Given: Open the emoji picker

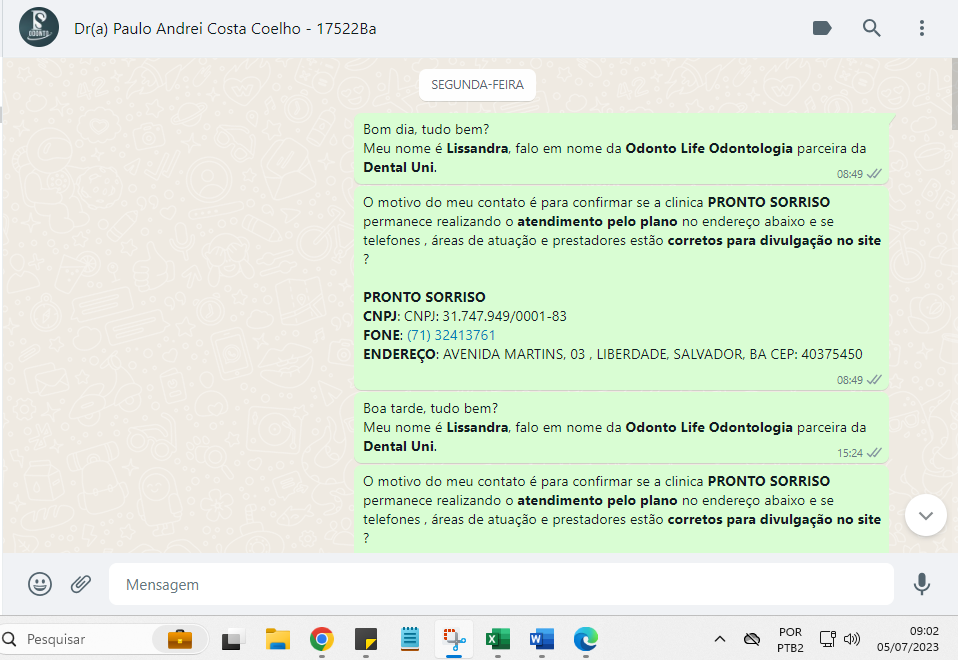Looking at the screenshot, I should point(40,584).
